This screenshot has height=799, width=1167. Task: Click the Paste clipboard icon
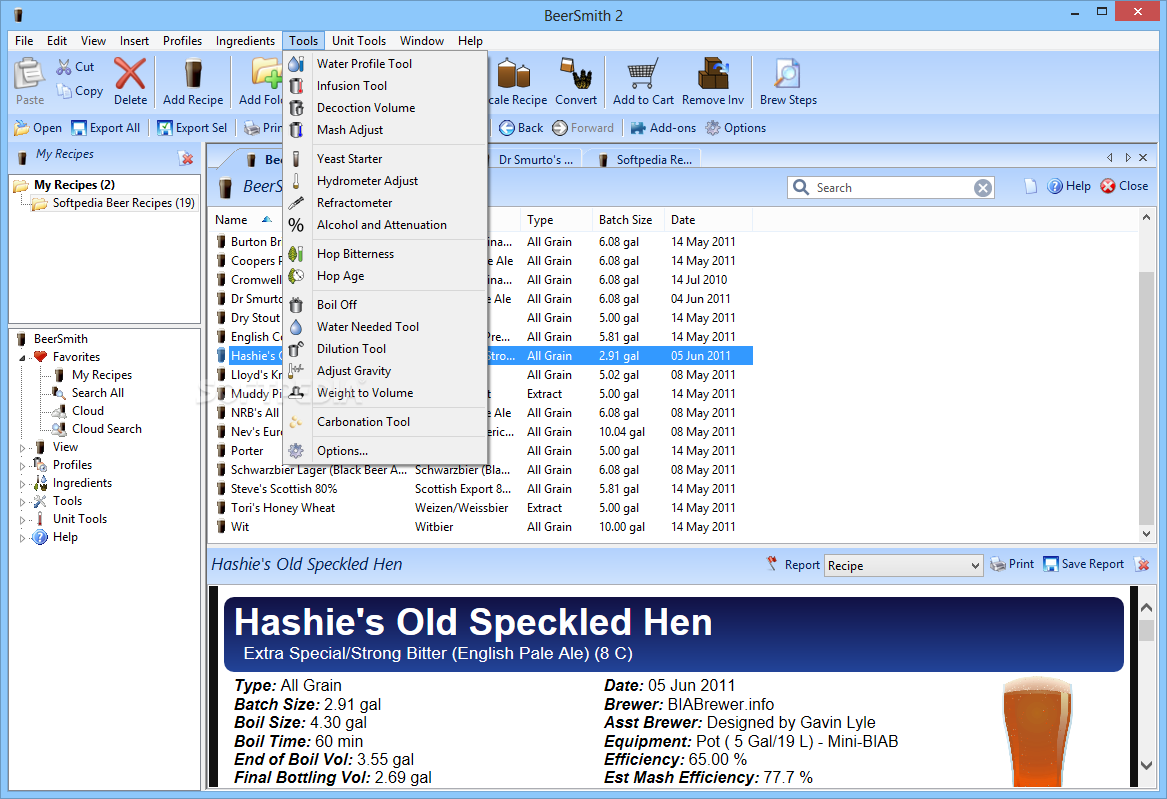(x=30, y=73)
